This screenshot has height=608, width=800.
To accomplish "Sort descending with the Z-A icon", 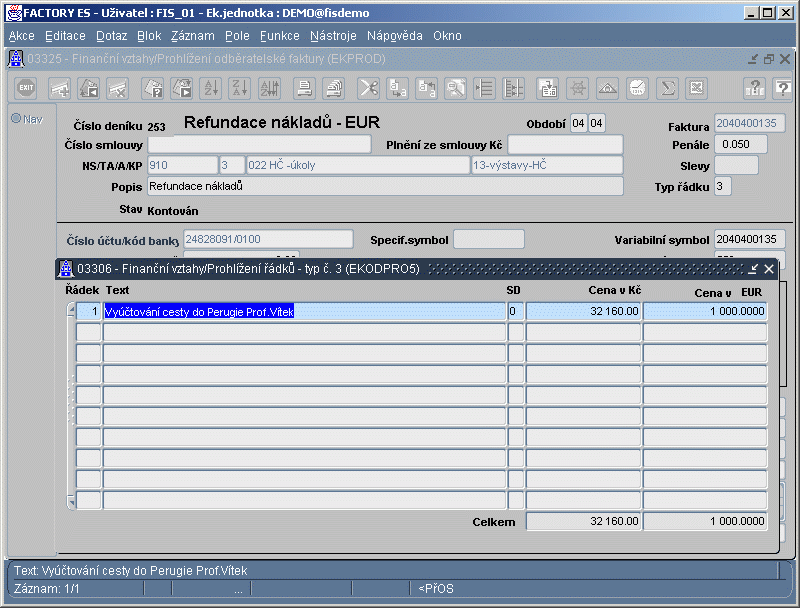I will (240, 89).
